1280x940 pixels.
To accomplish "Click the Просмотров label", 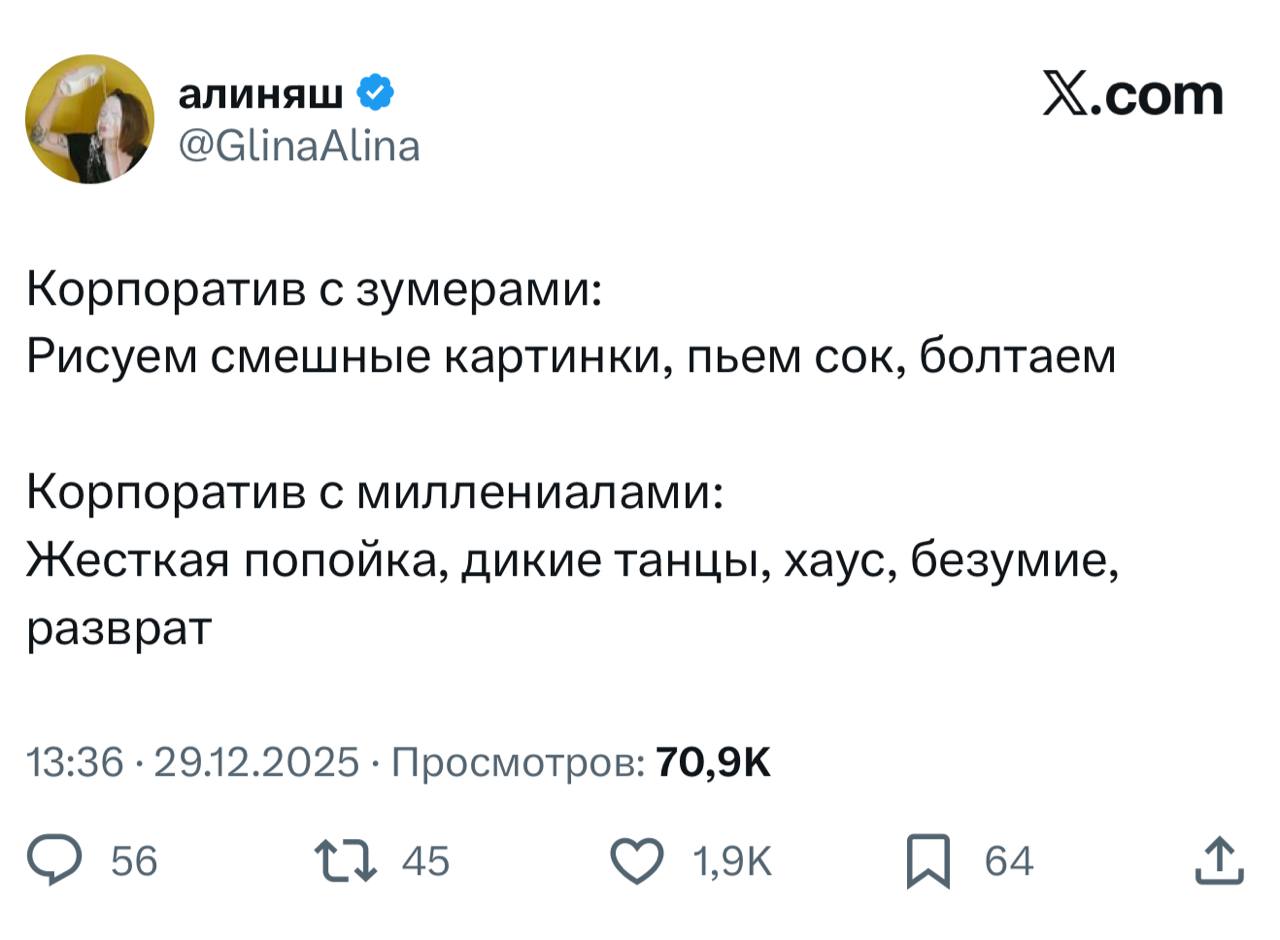I will (x=517, y=763).
